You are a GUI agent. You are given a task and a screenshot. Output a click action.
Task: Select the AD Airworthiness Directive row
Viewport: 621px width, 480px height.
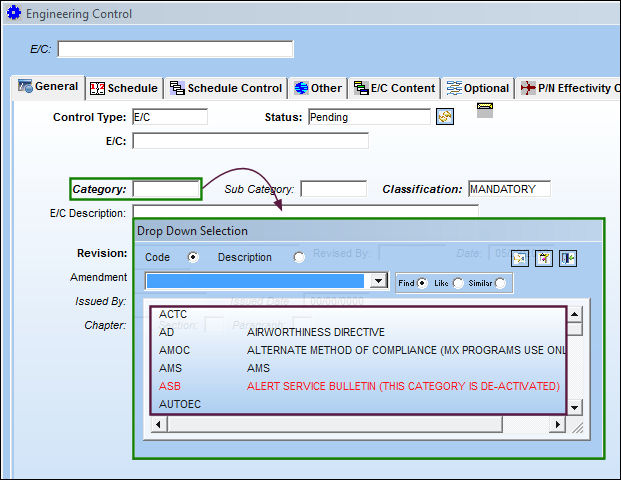(358, 332)
